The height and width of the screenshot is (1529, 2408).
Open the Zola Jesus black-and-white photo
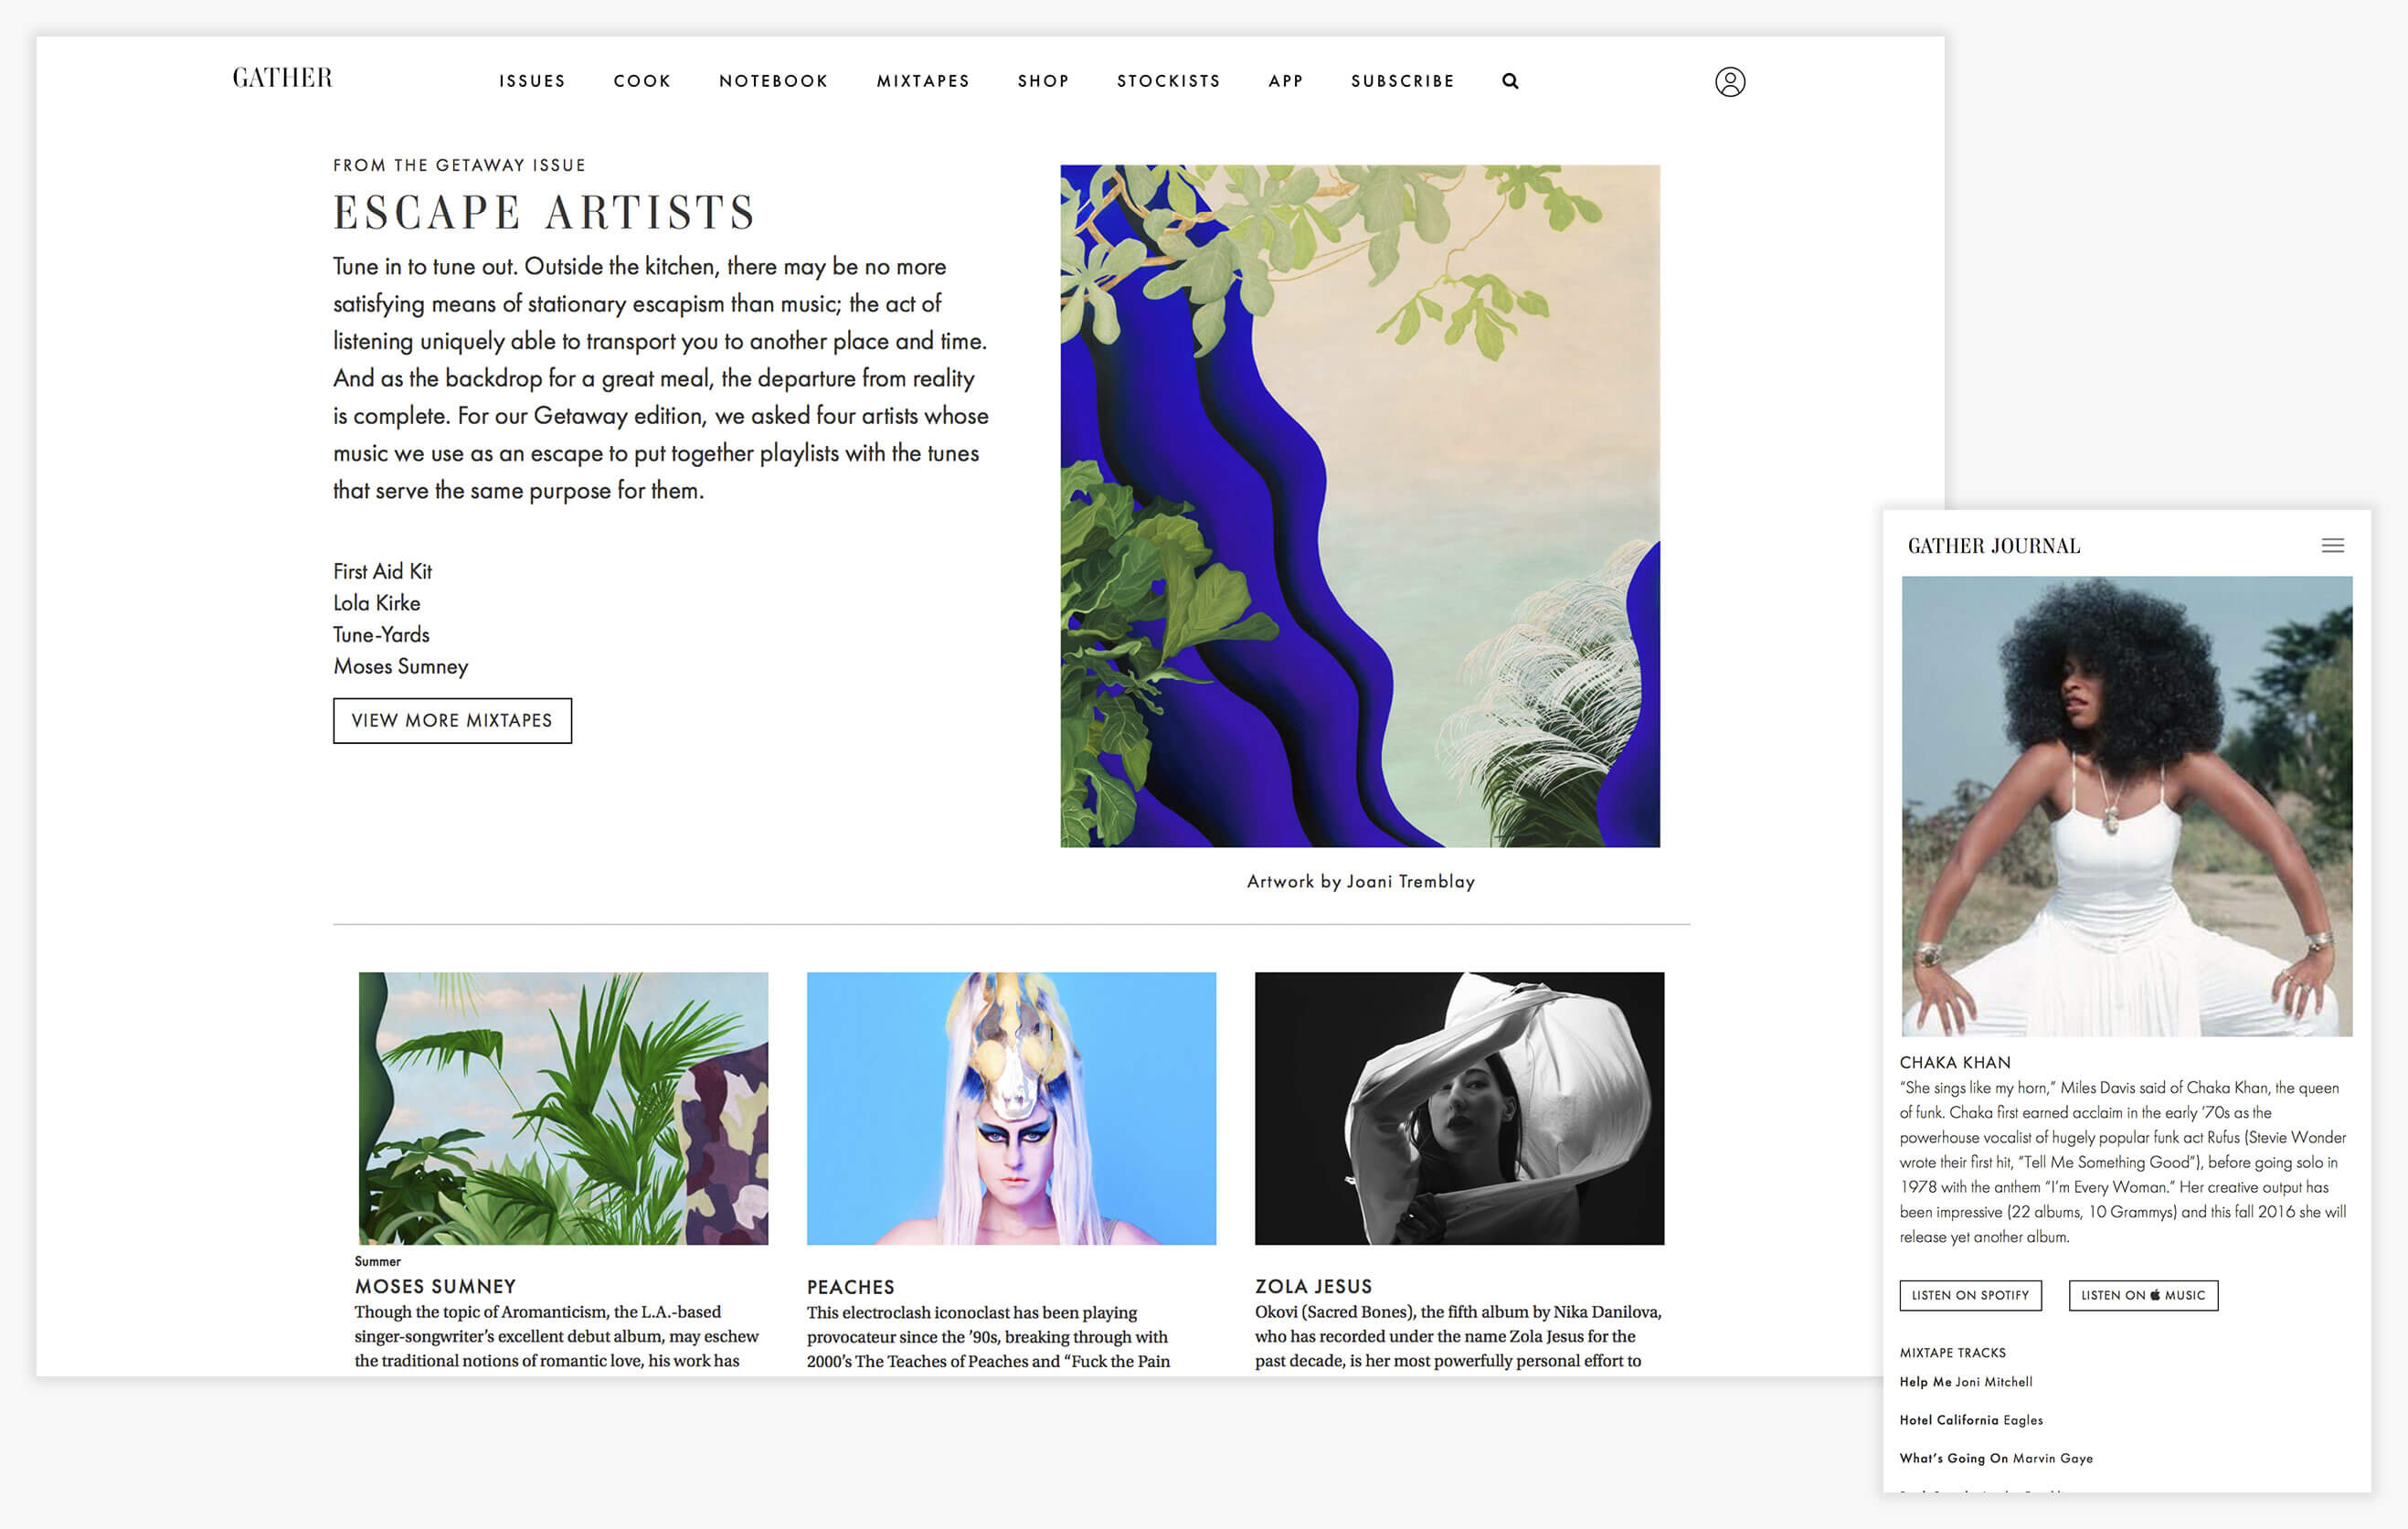click(1459, 1108)
